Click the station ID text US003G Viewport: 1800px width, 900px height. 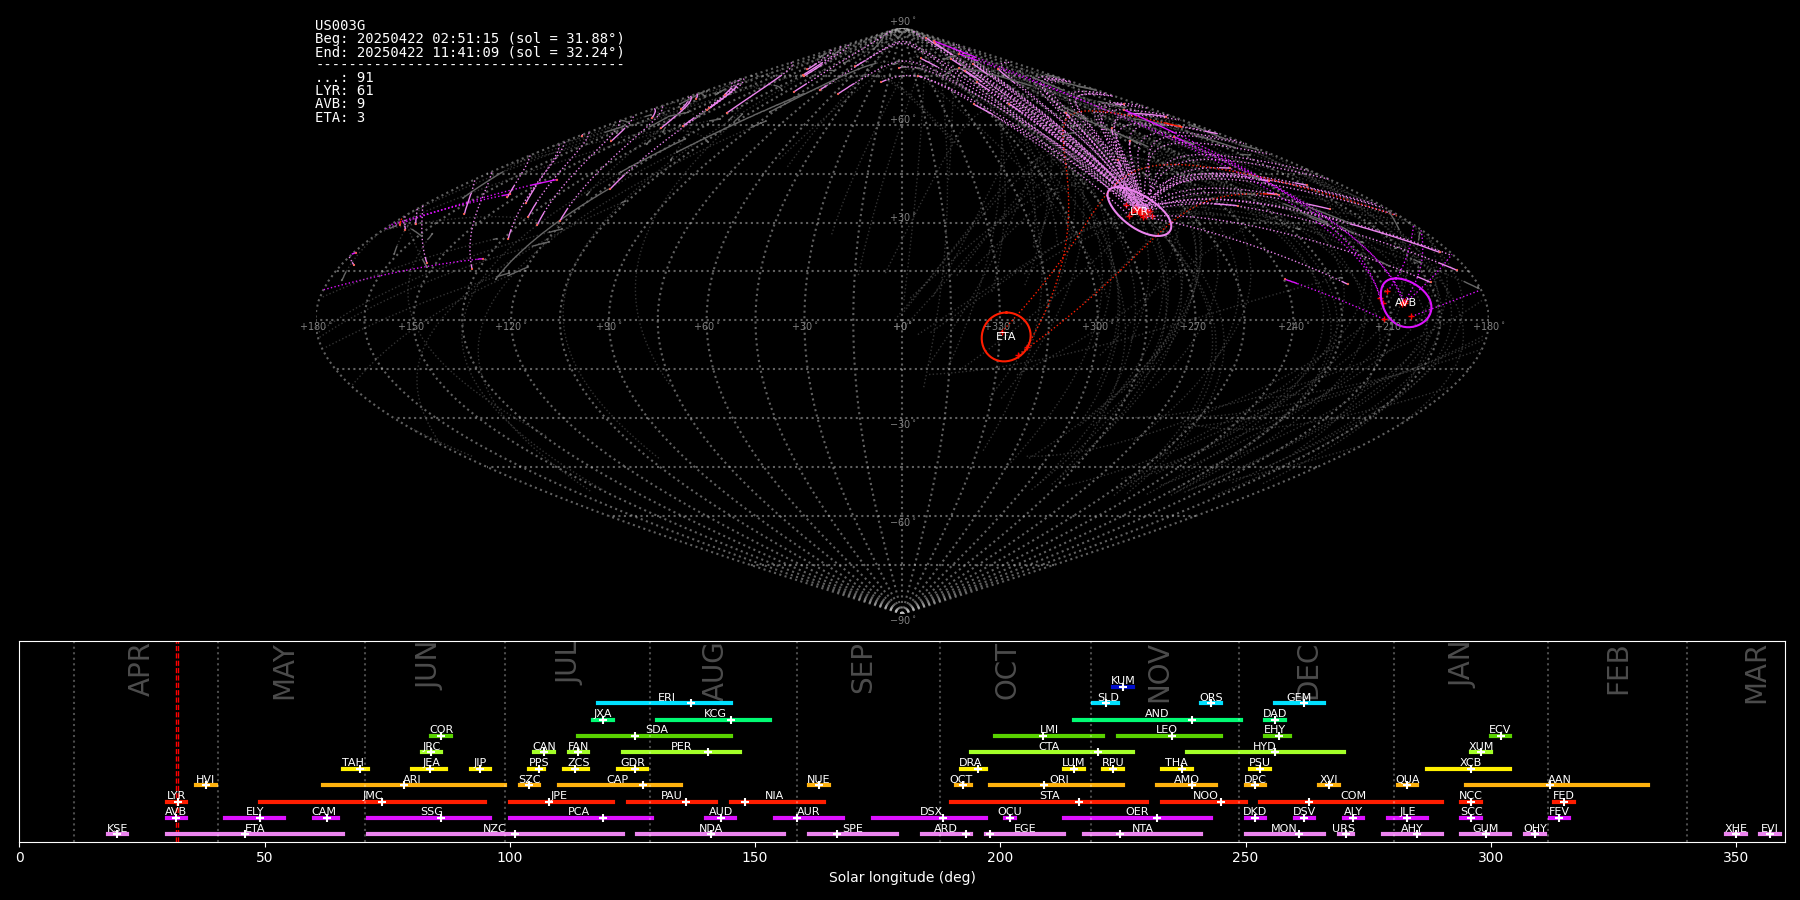tap(340, 26)
